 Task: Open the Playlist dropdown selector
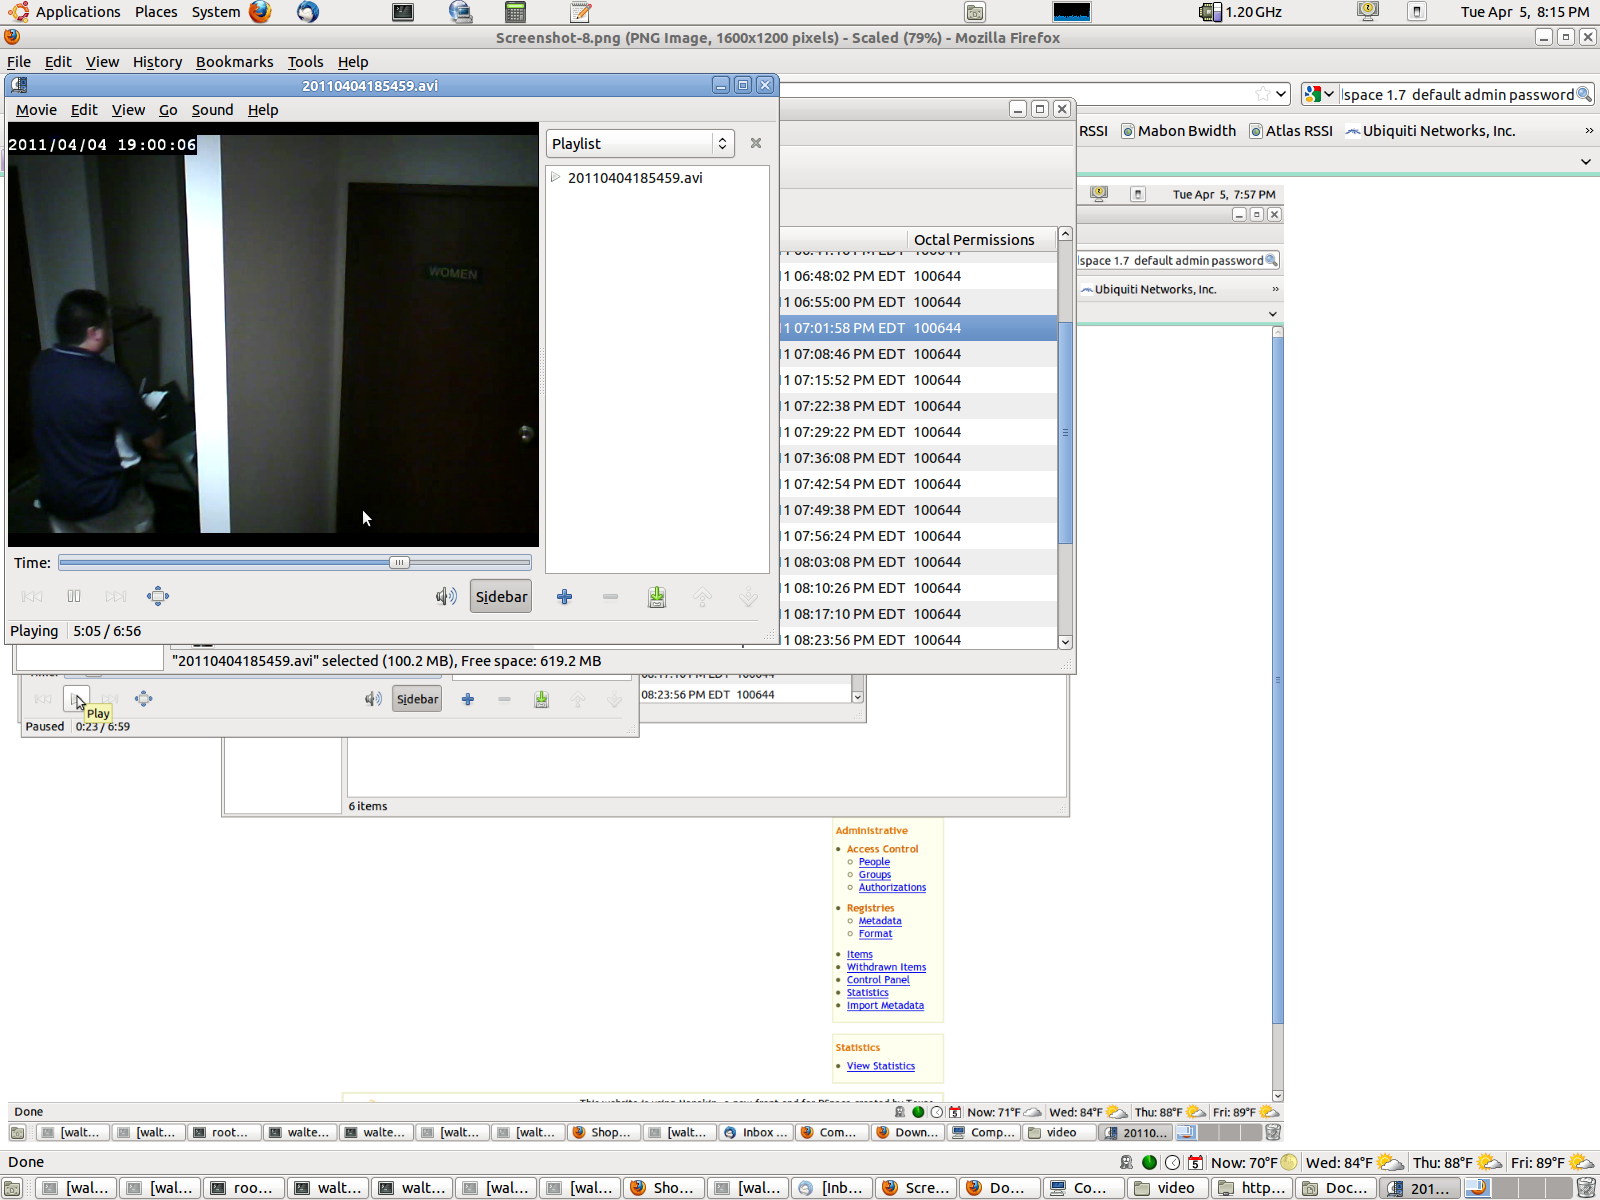pos(640,143)
